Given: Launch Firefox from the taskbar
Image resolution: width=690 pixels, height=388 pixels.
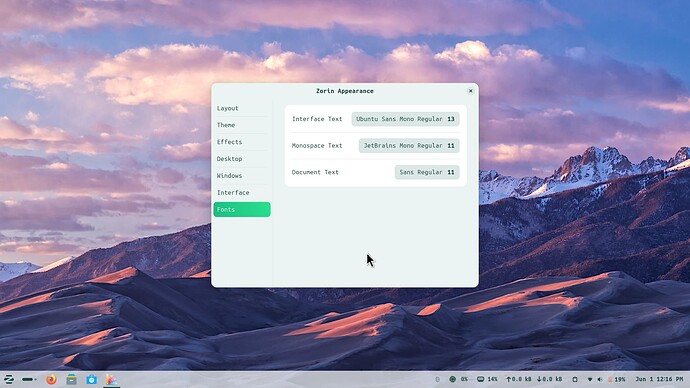Looking at the screenshot, I should click(x=51, y=379).
